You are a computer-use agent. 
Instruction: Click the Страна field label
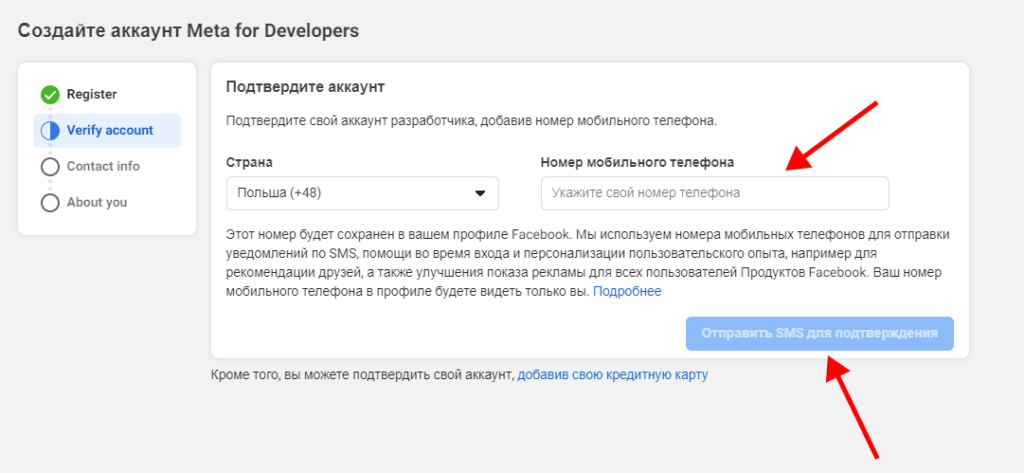coord(250,162)
